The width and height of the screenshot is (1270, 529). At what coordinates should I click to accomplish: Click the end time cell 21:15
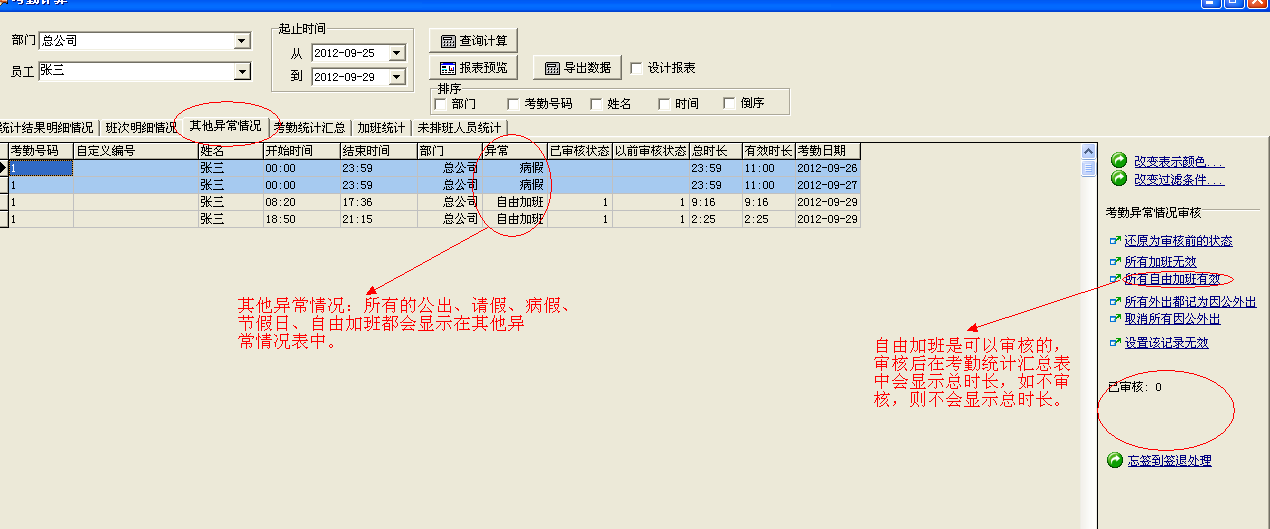coord(378,219)
